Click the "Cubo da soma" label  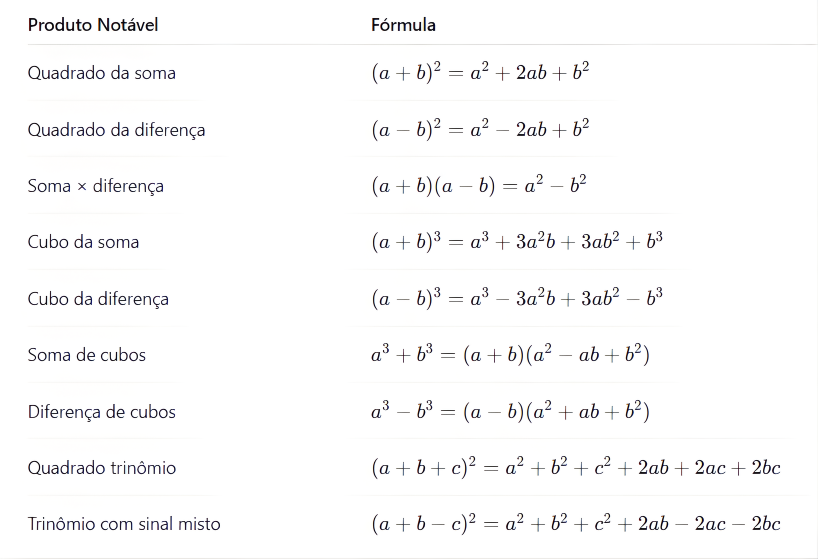(x=83, y=242)
